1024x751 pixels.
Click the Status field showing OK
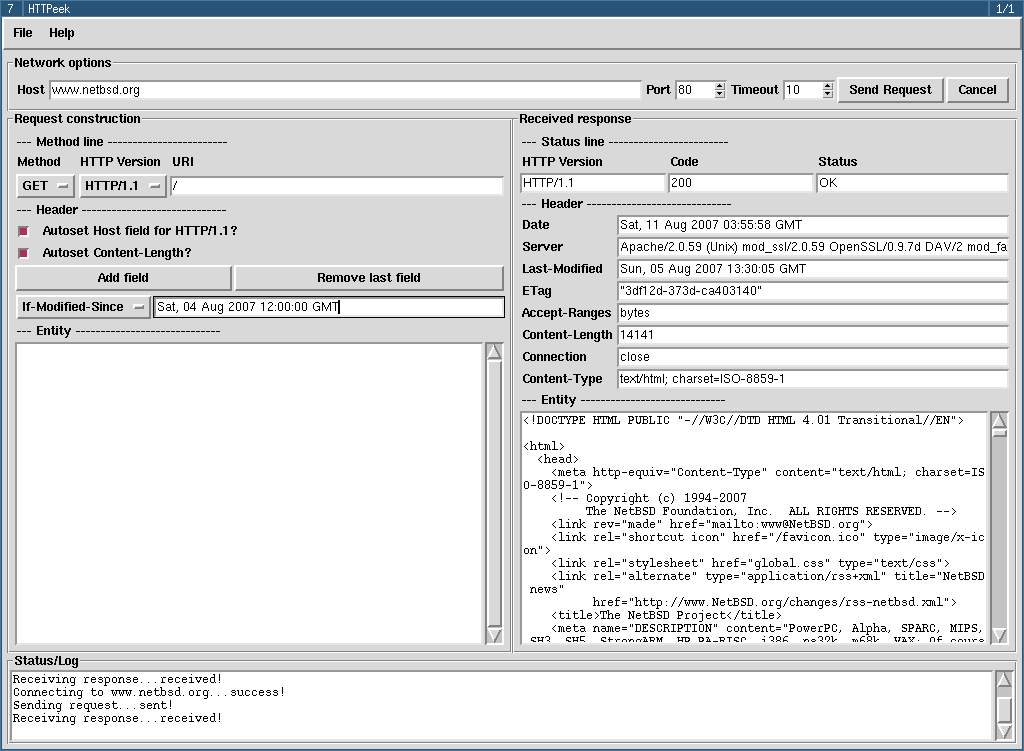[x=912, y=184]
